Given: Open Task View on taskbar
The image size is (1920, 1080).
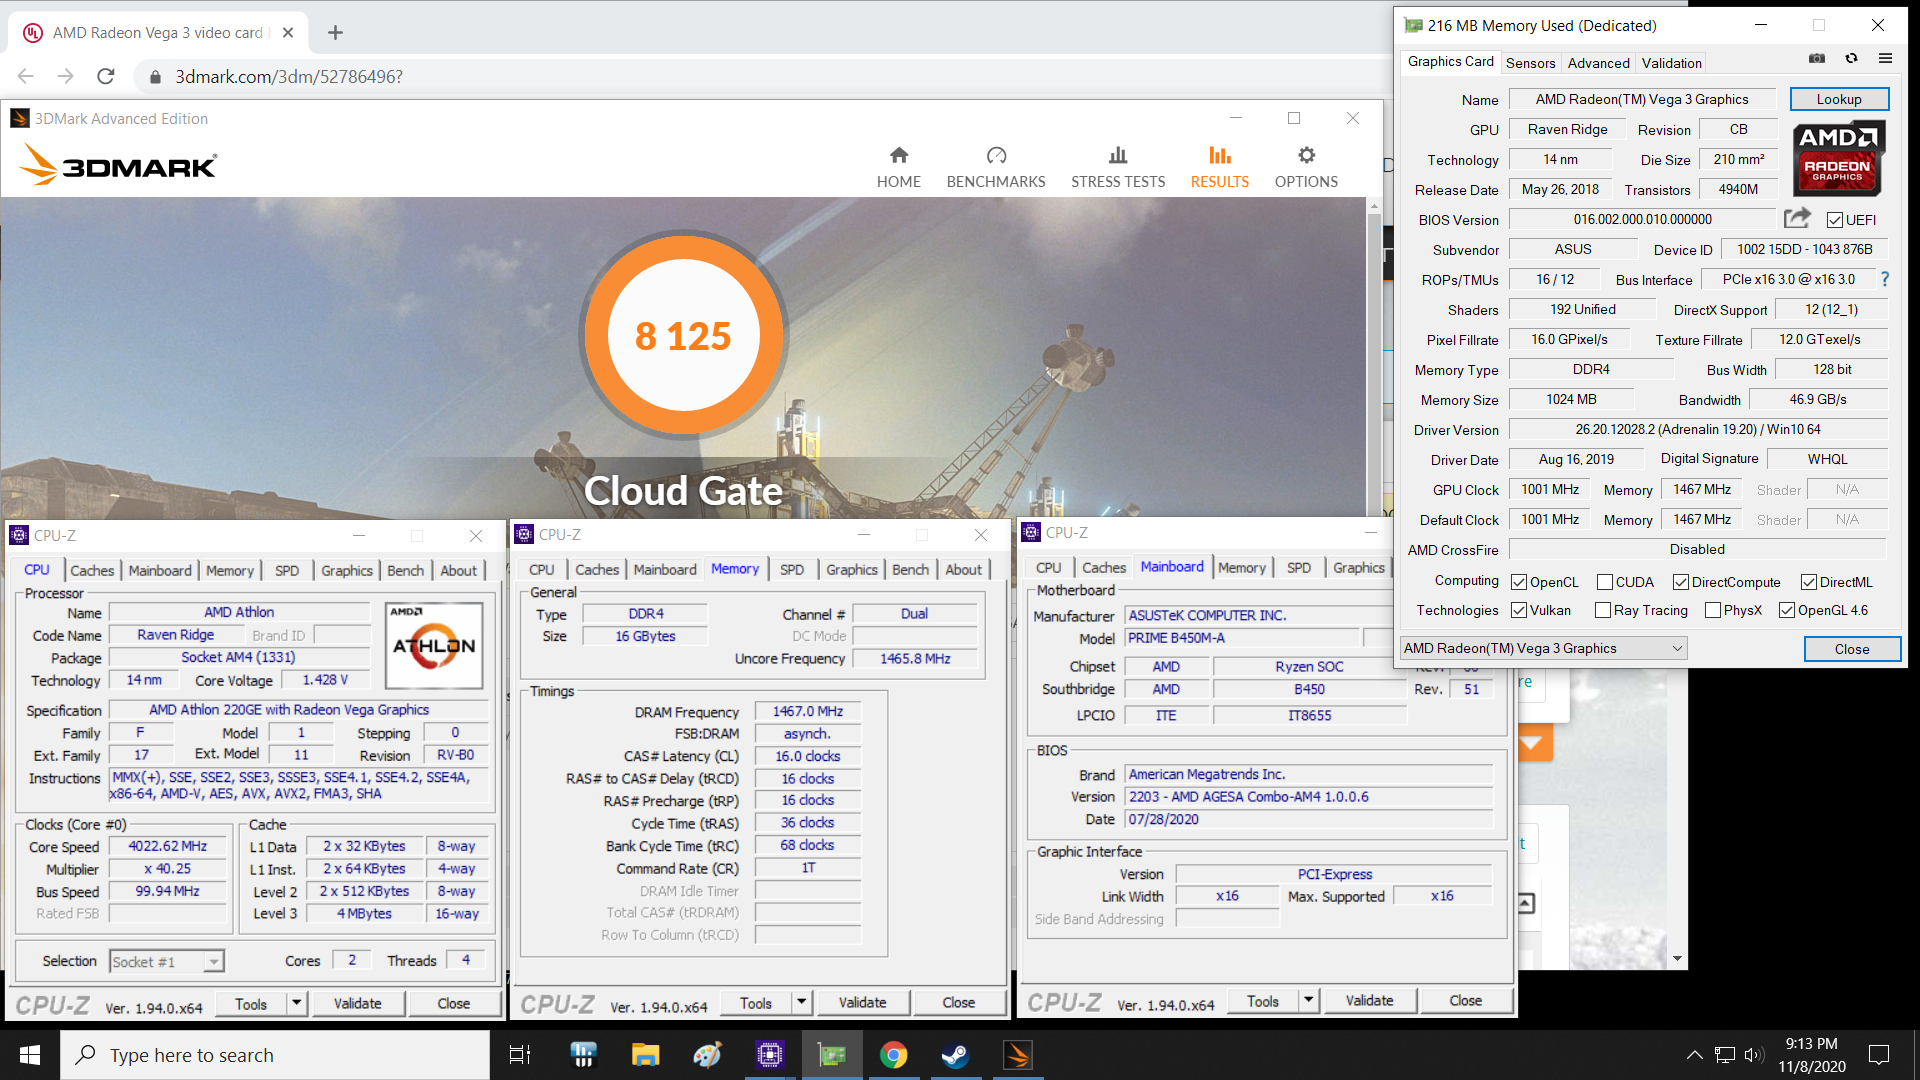Looking at the screenshot, I should [x=520, y=1055].
